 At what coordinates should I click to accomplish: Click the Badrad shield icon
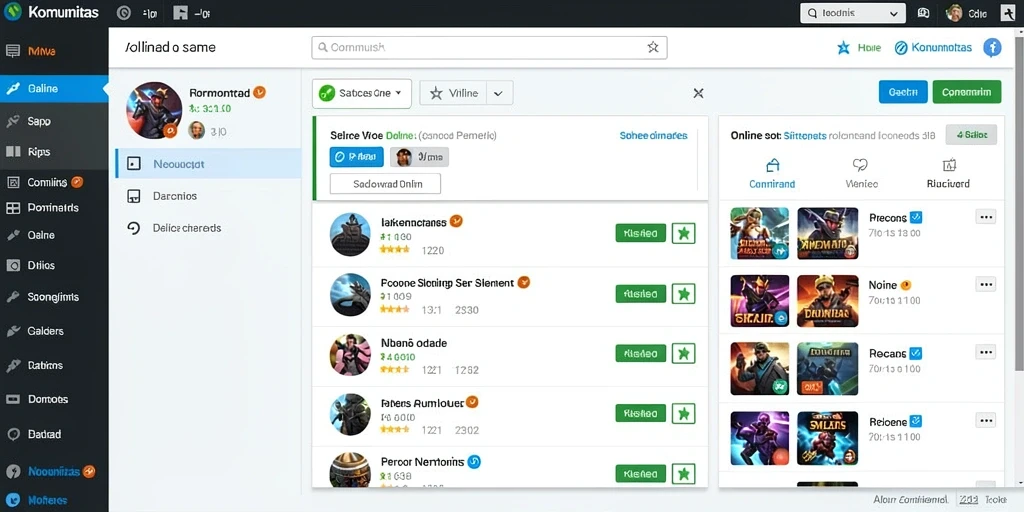point(13,434)
